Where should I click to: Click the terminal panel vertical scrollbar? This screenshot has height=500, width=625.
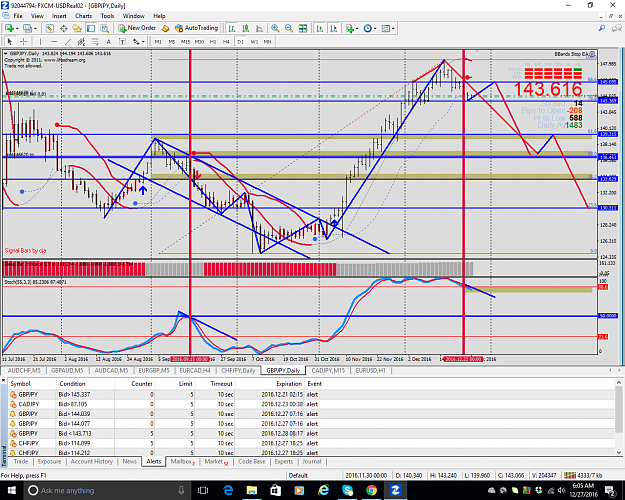point(619,417)
